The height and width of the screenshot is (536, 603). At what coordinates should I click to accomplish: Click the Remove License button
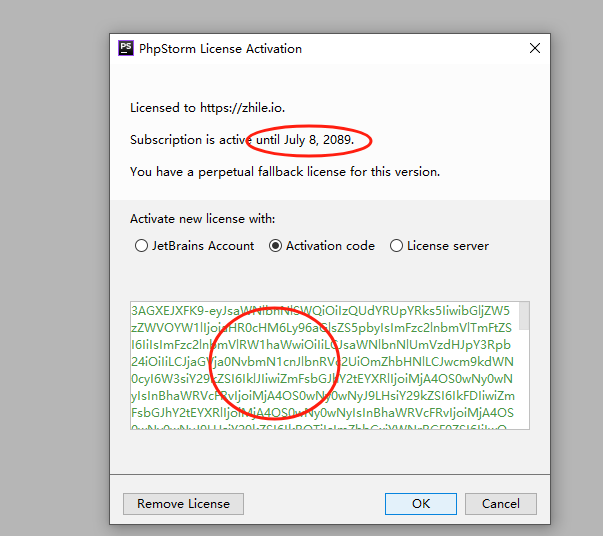[183, 504]
